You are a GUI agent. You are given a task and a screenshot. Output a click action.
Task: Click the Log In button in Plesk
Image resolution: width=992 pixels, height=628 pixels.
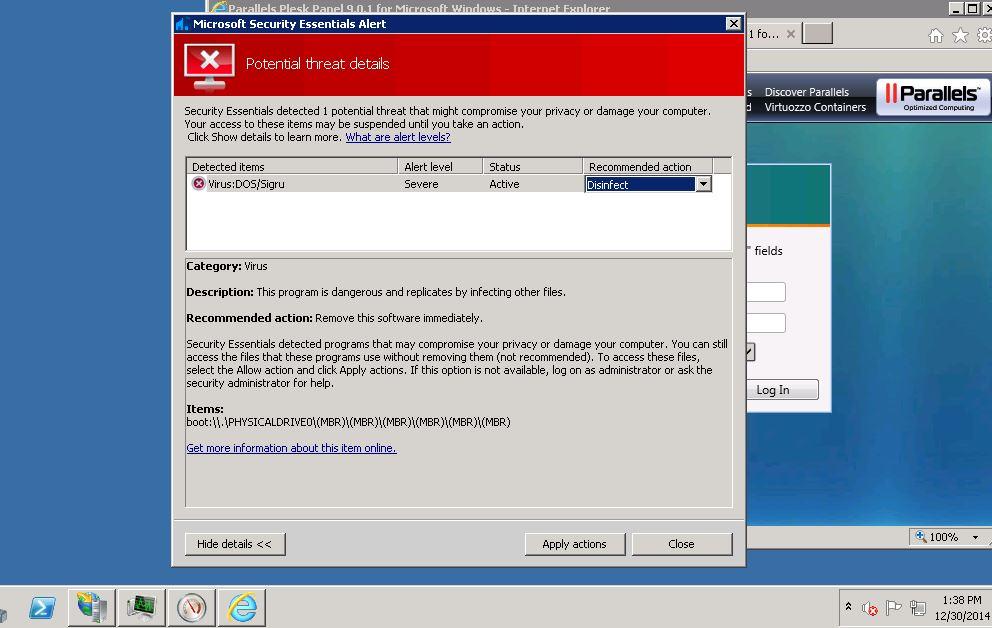783,390
